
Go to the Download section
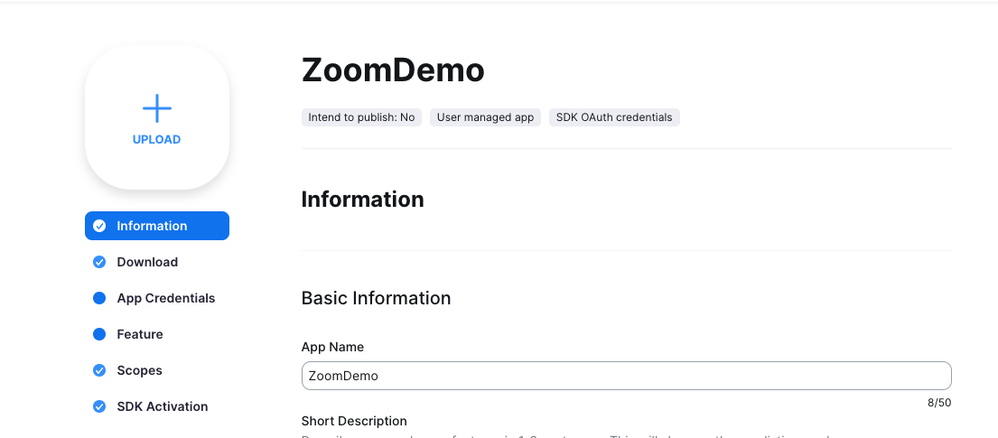click(147, 262)
